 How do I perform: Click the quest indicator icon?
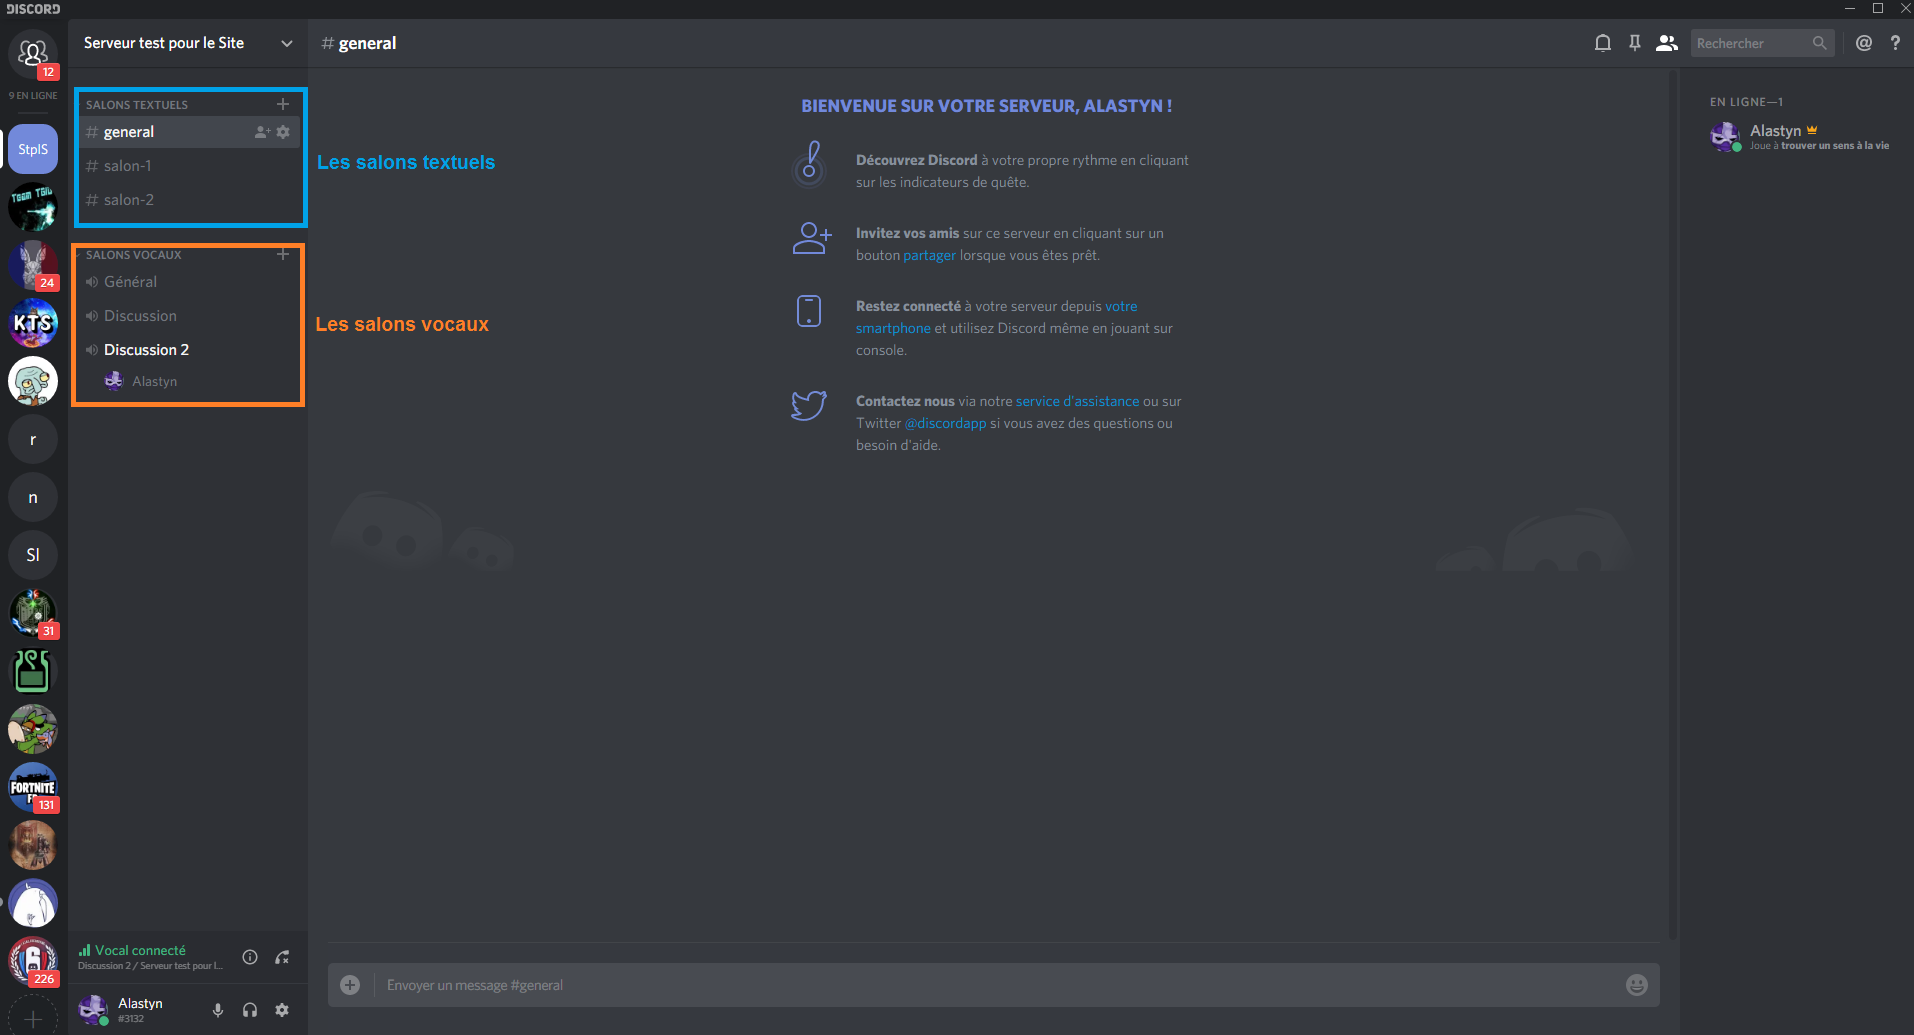pyautogui.click(x=810, y=165)
